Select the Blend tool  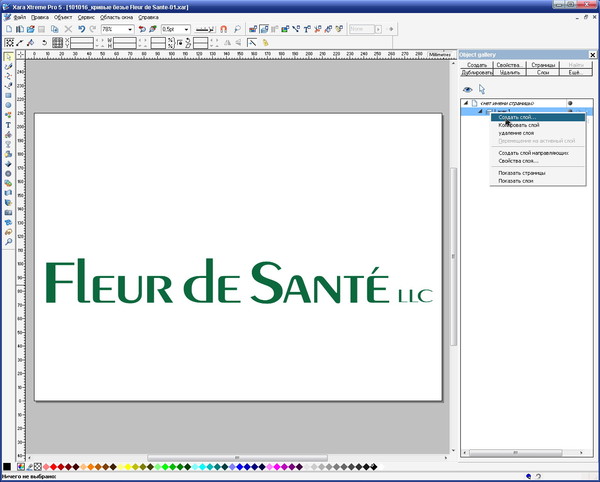(x=8, y=183)
